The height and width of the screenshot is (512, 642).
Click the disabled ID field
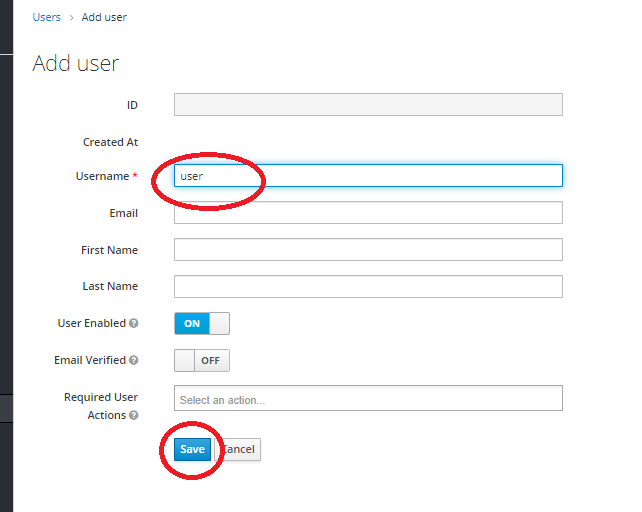click(x=368, y=104)
